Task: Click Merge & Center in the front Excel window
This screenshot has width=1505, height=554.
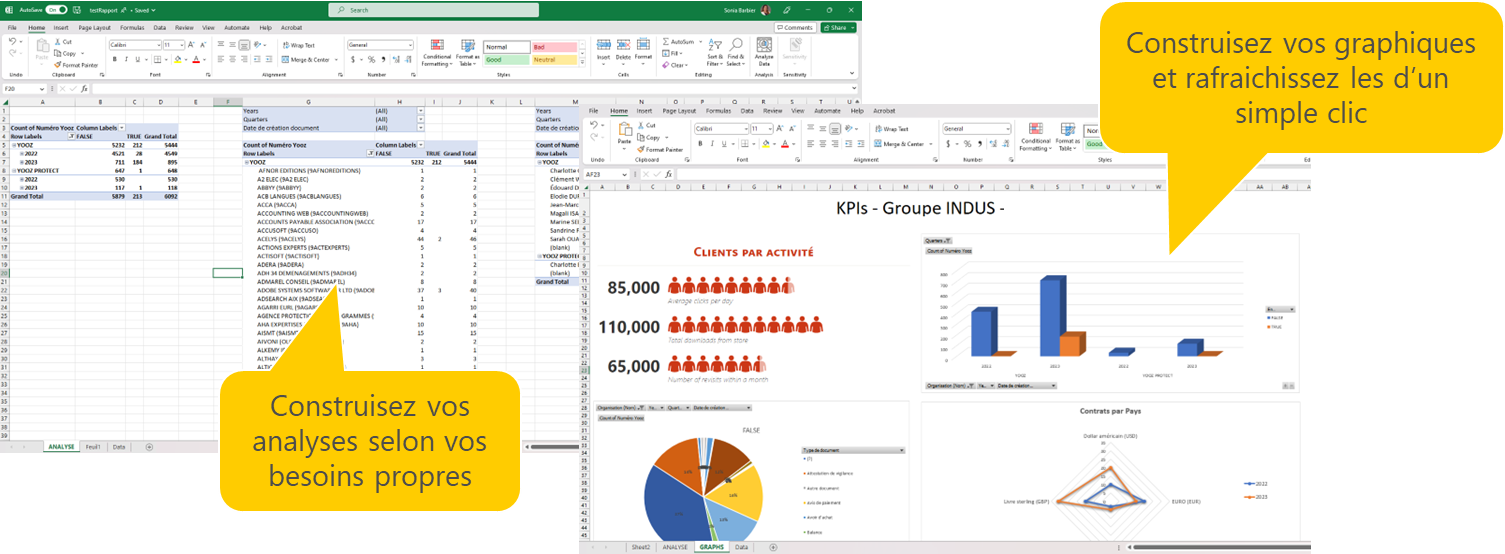Action: click(x=899, y=143)
